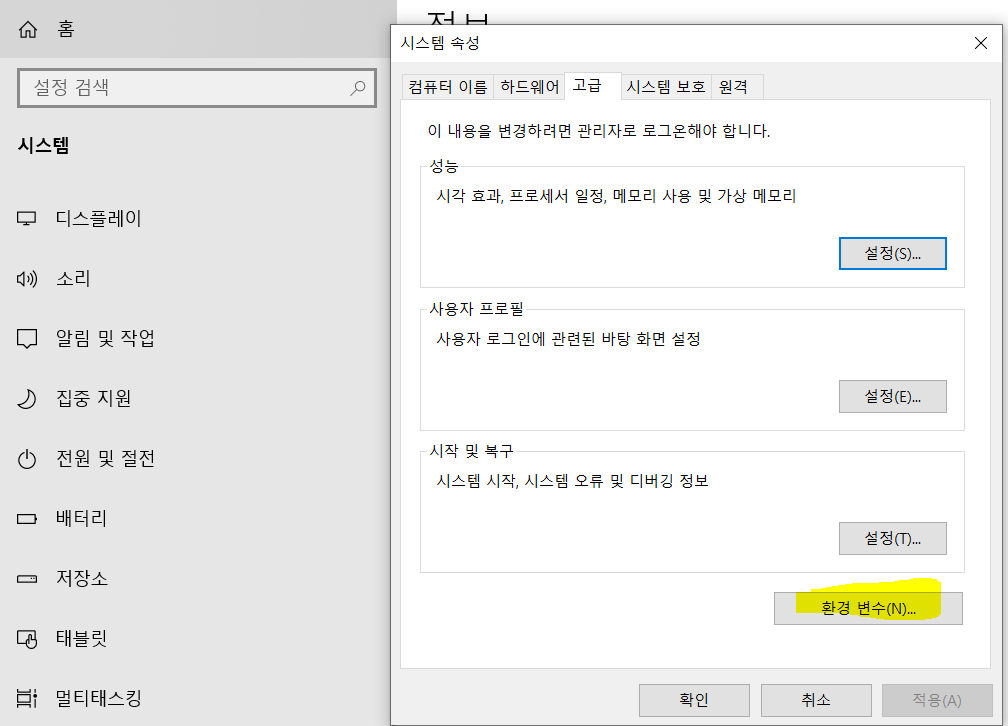1008x726 pixels.
Task: Confirm with the 확인 button
Action: pos(694,700)
